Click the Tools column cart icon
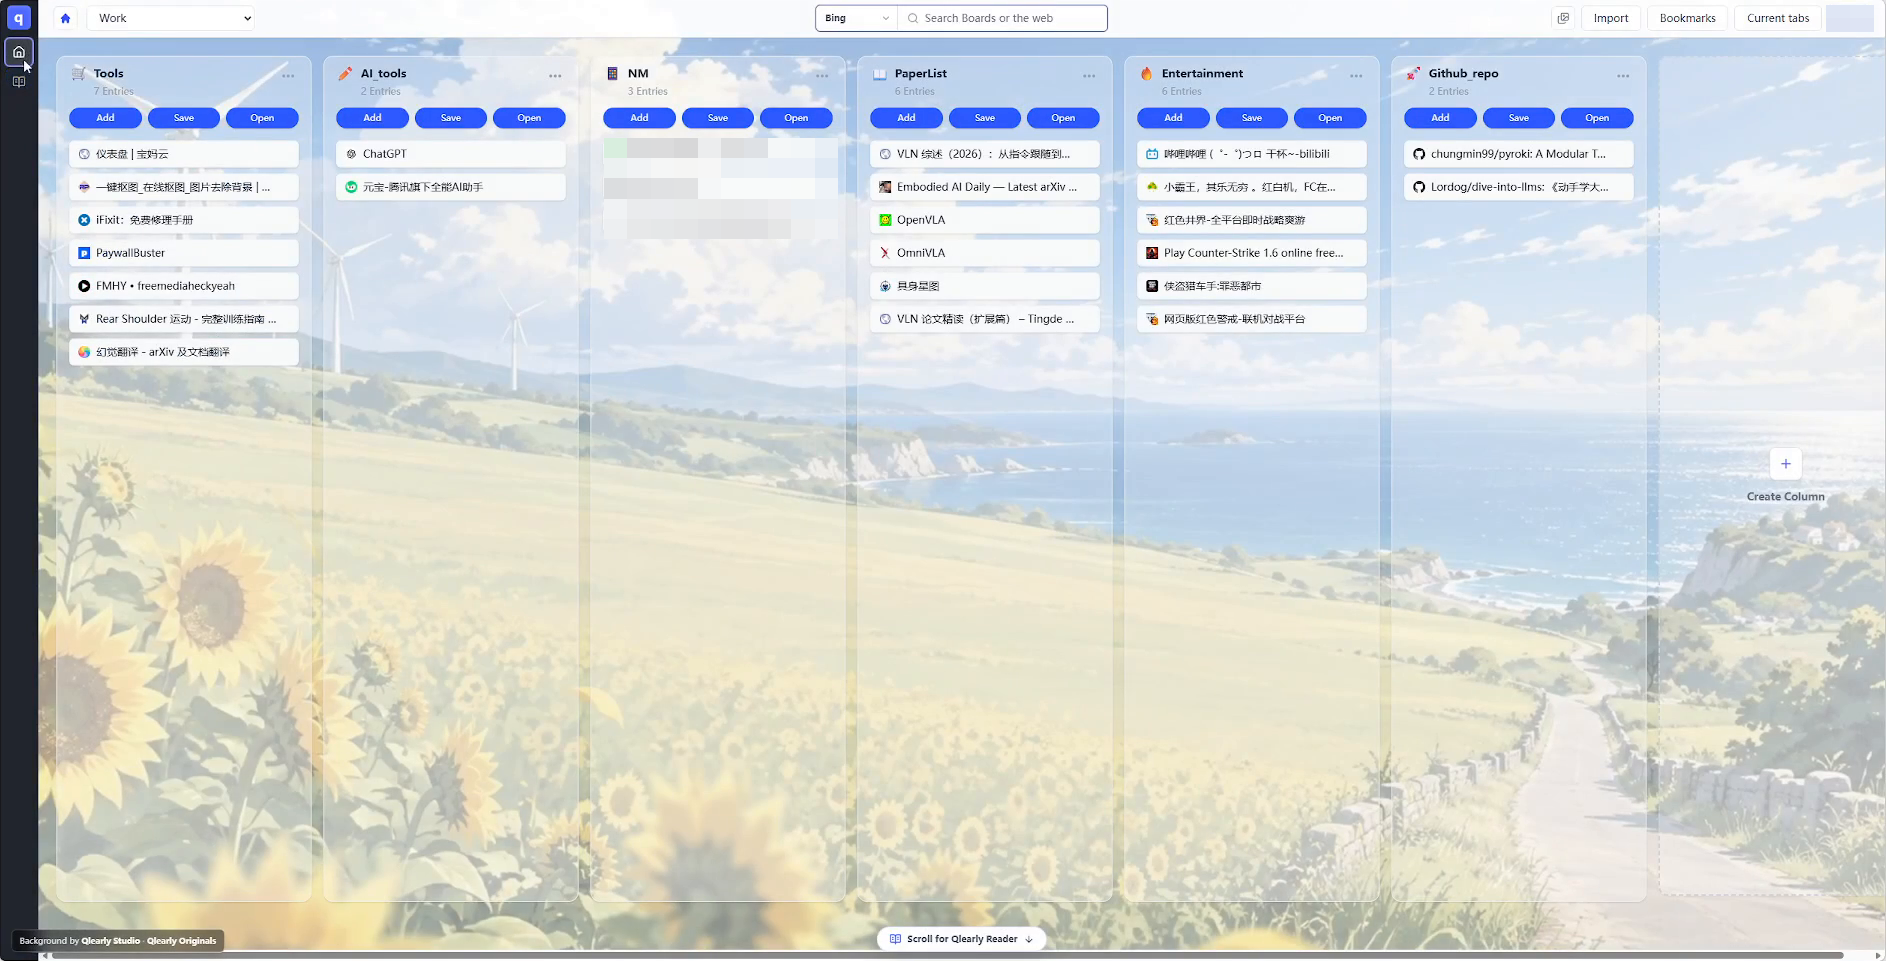 79,73
